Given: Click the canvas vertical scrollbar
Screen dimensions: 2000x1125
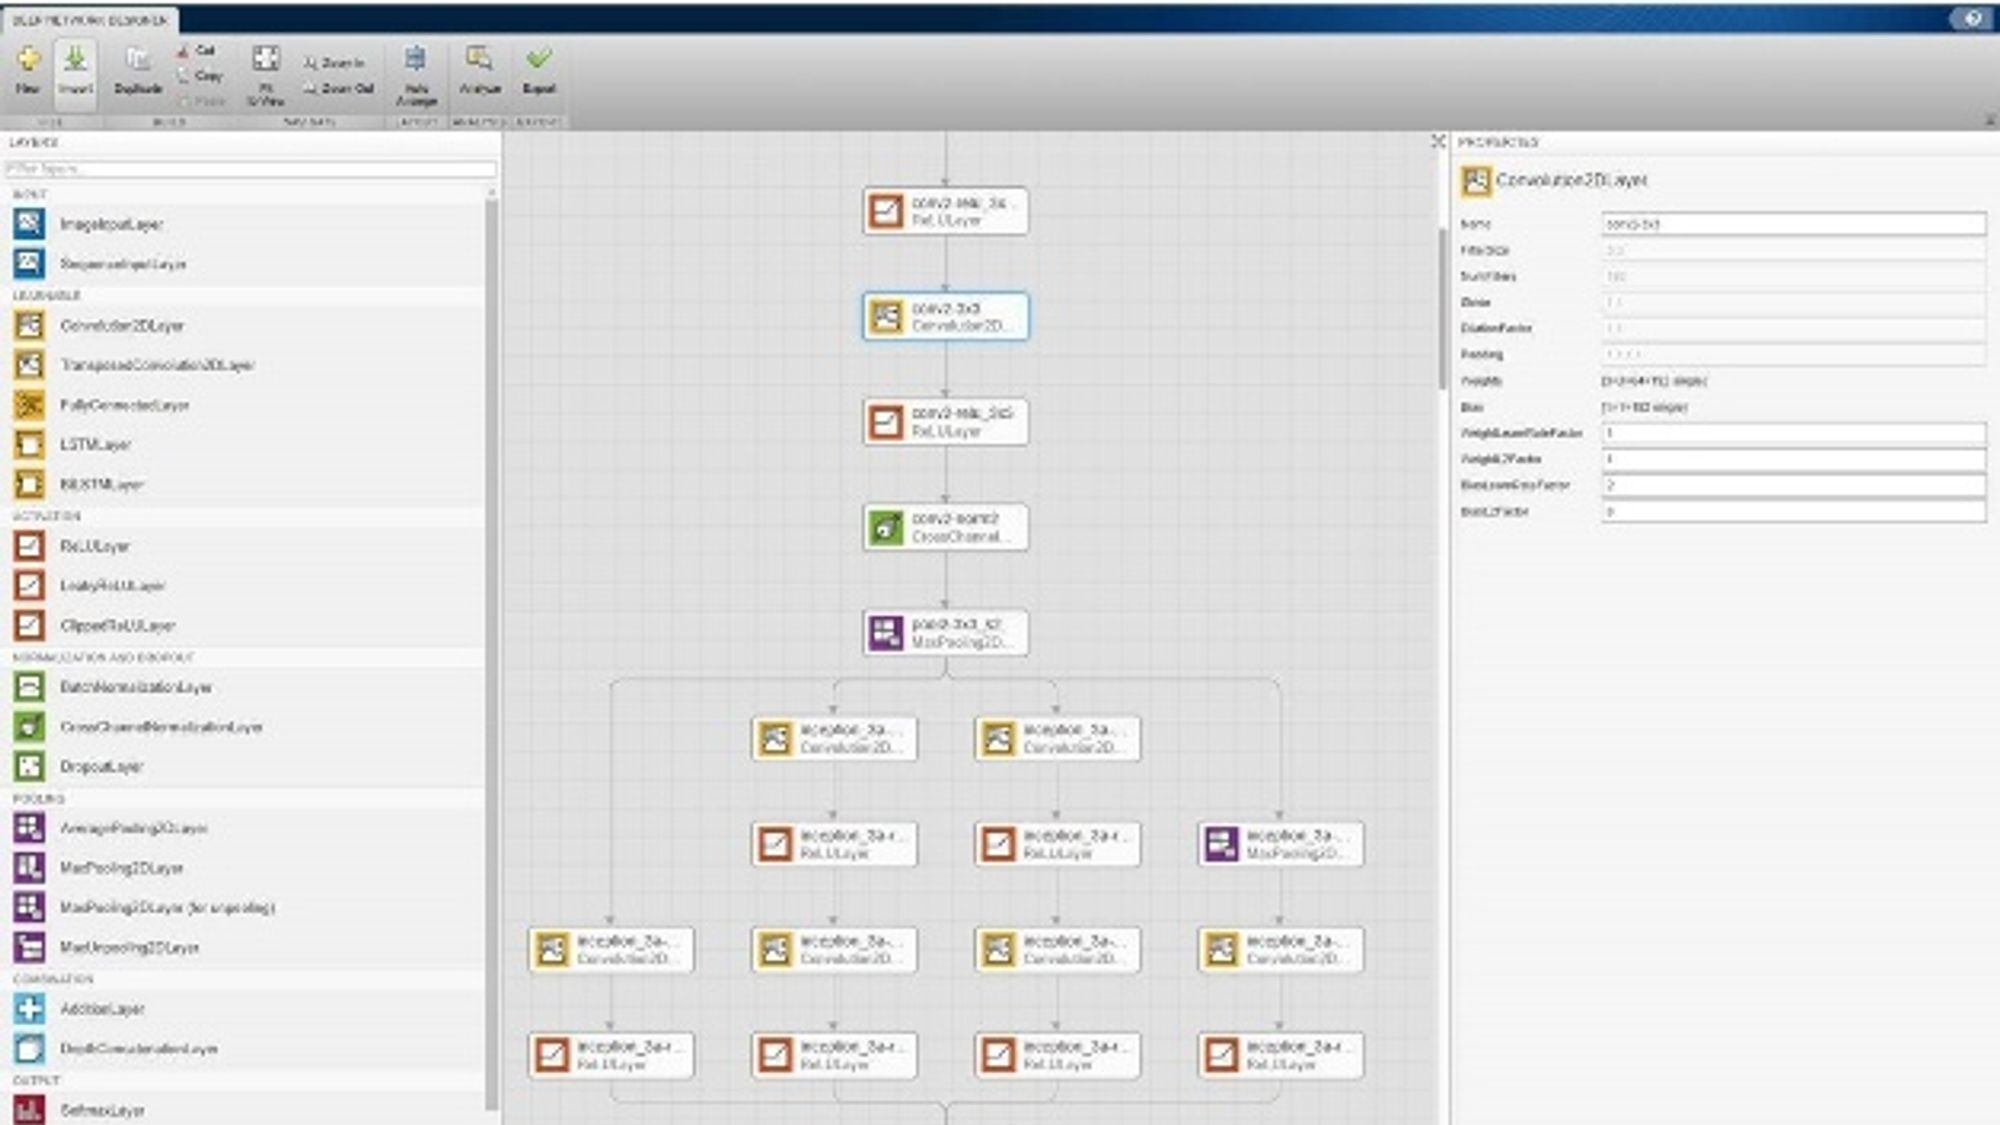Looking at the screenshot, I should pos(1442,308).
